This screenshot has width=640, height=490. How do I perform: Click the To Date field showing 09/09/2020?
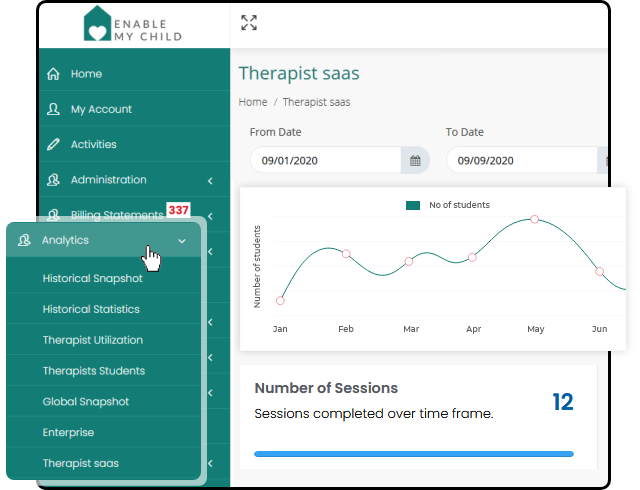click(x=522, y=160)
